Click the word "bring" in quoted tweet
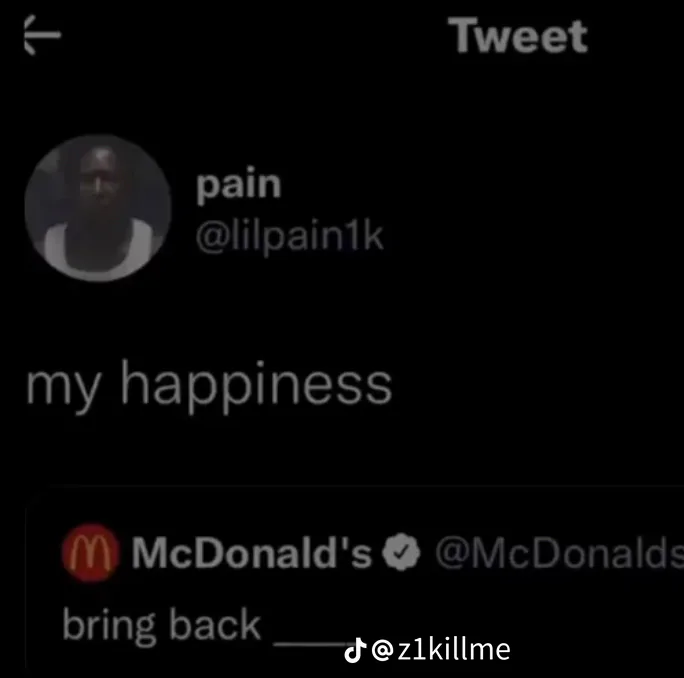The image size is (684, 678). tap(109, 626)
